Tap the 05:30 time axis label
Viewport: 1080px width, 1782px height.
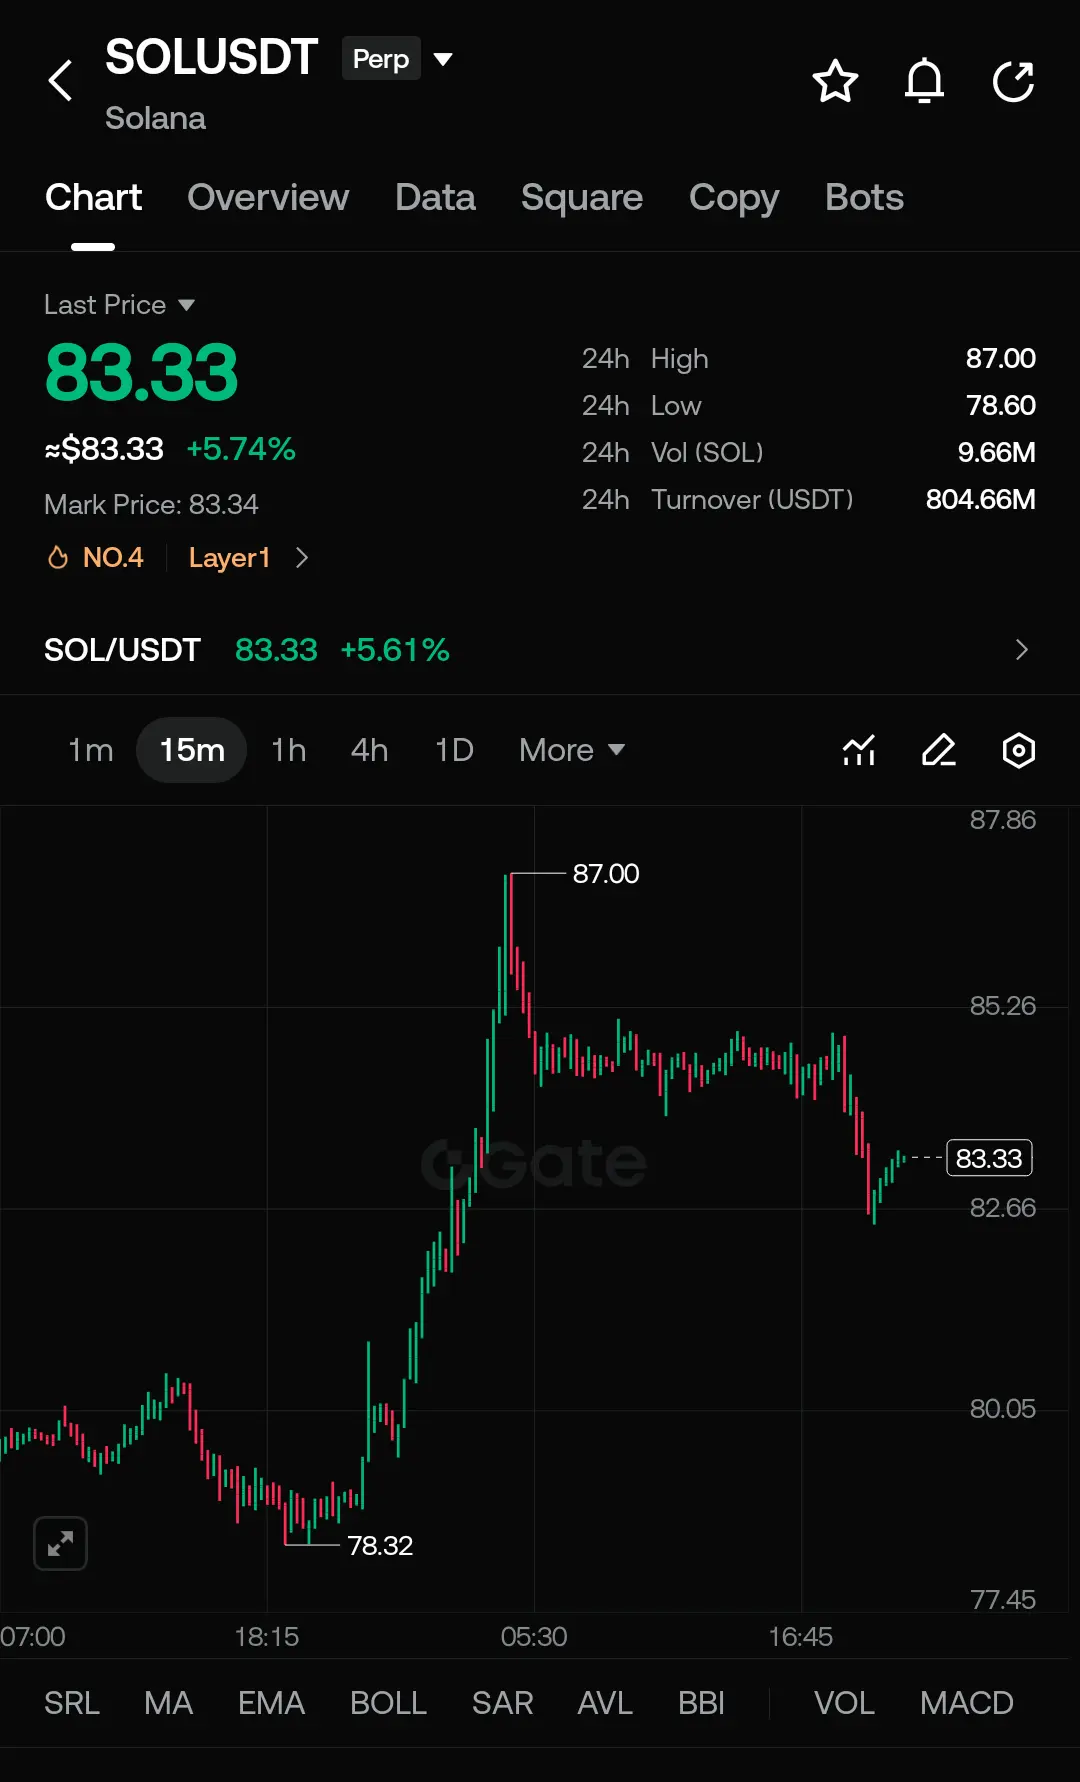534,1637
